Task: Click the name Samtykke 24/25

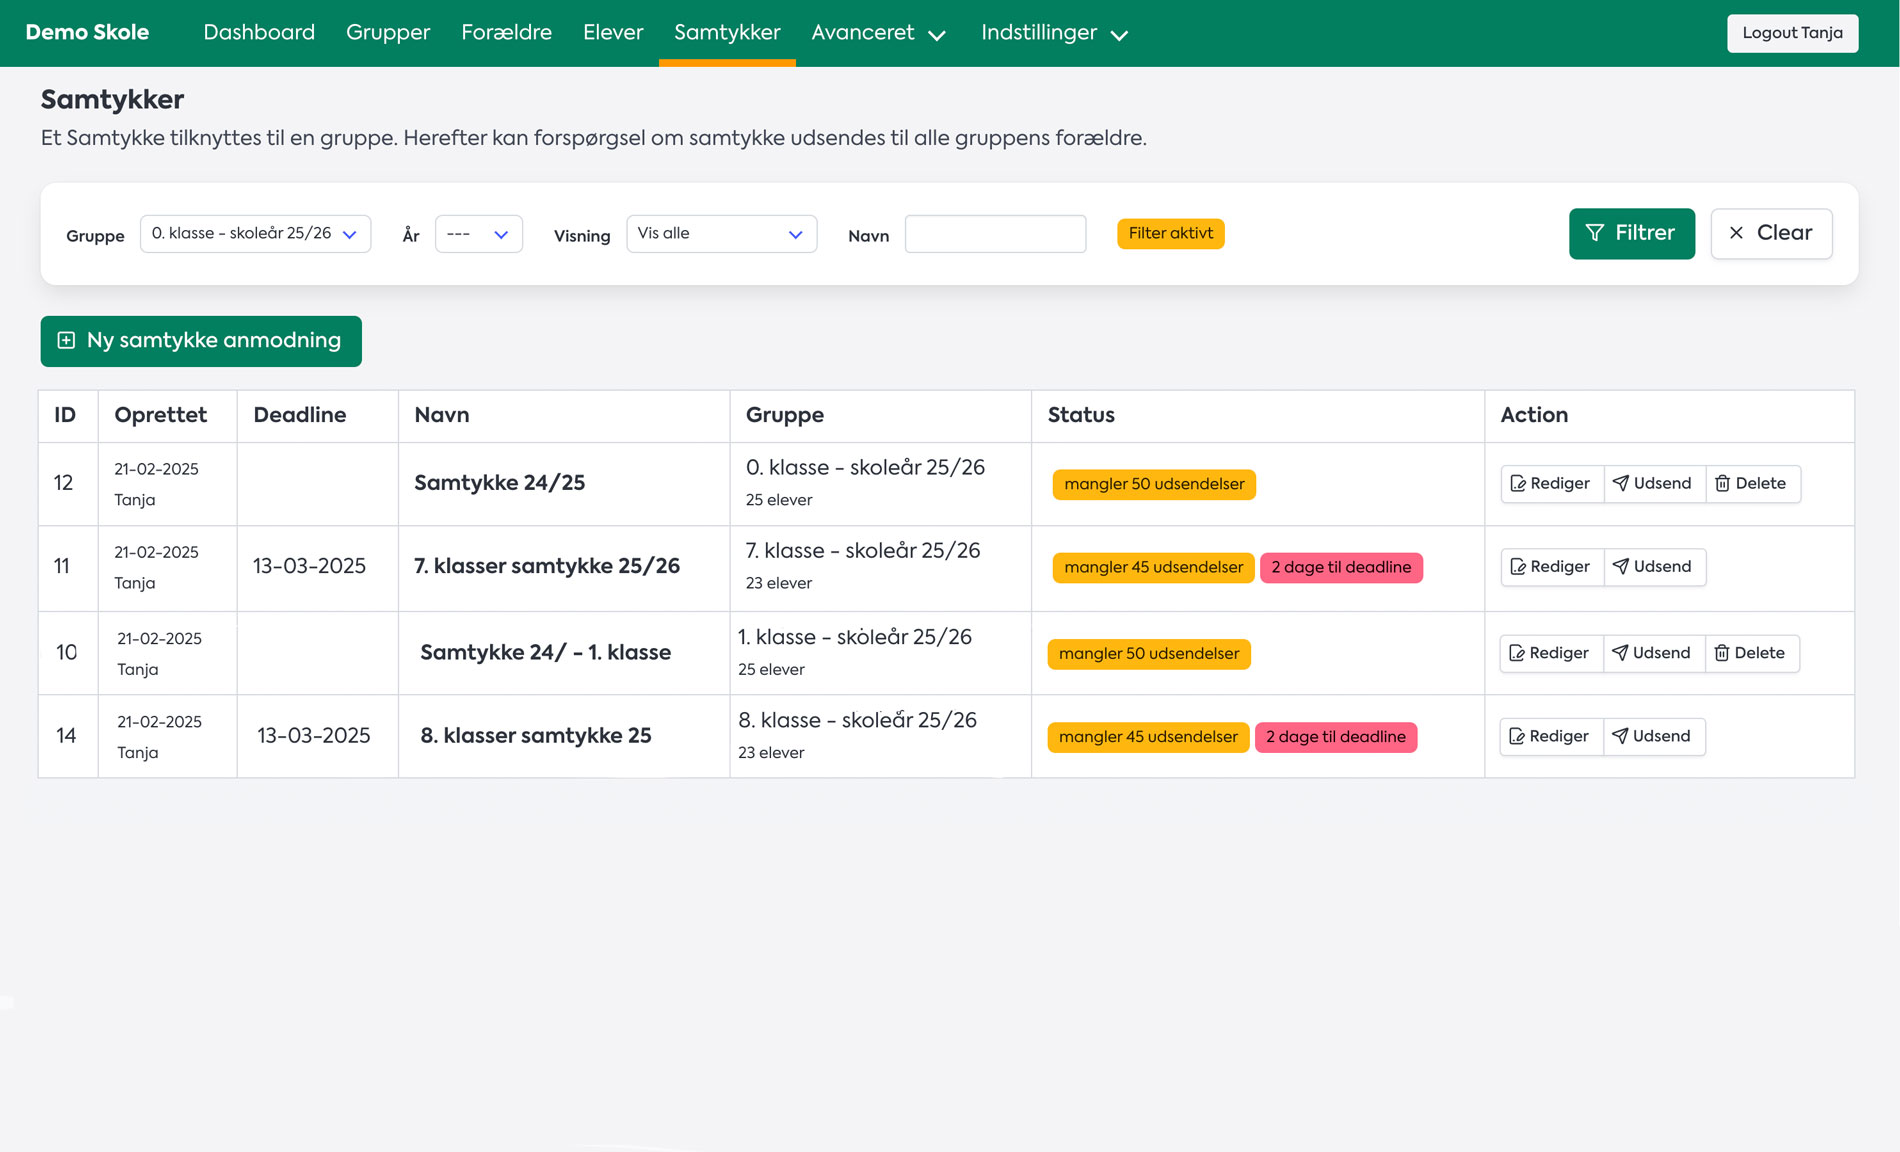Action: [x=499, y=483]
